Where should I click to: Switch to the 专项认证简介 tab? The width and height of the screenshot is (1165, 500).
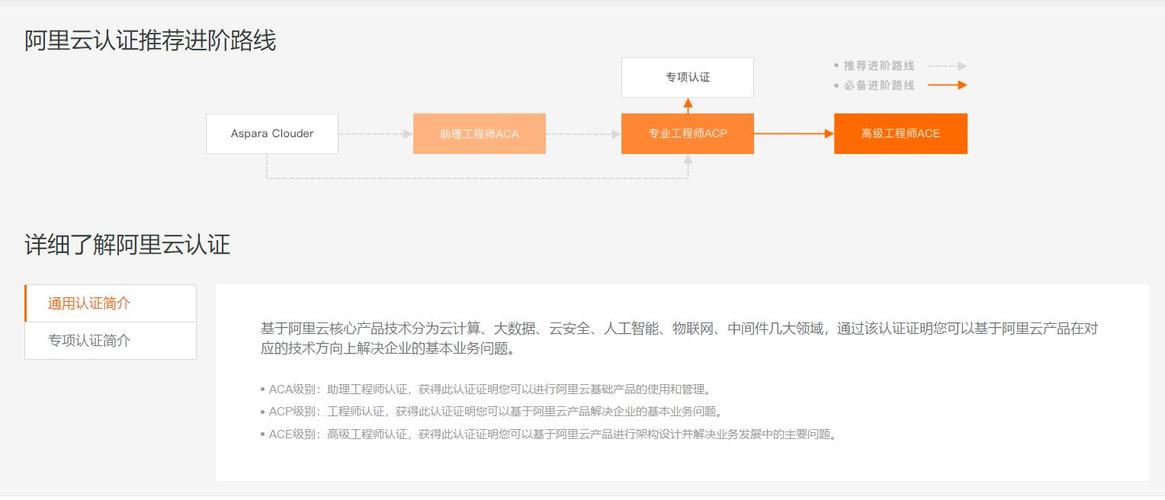tap(111, 341)
